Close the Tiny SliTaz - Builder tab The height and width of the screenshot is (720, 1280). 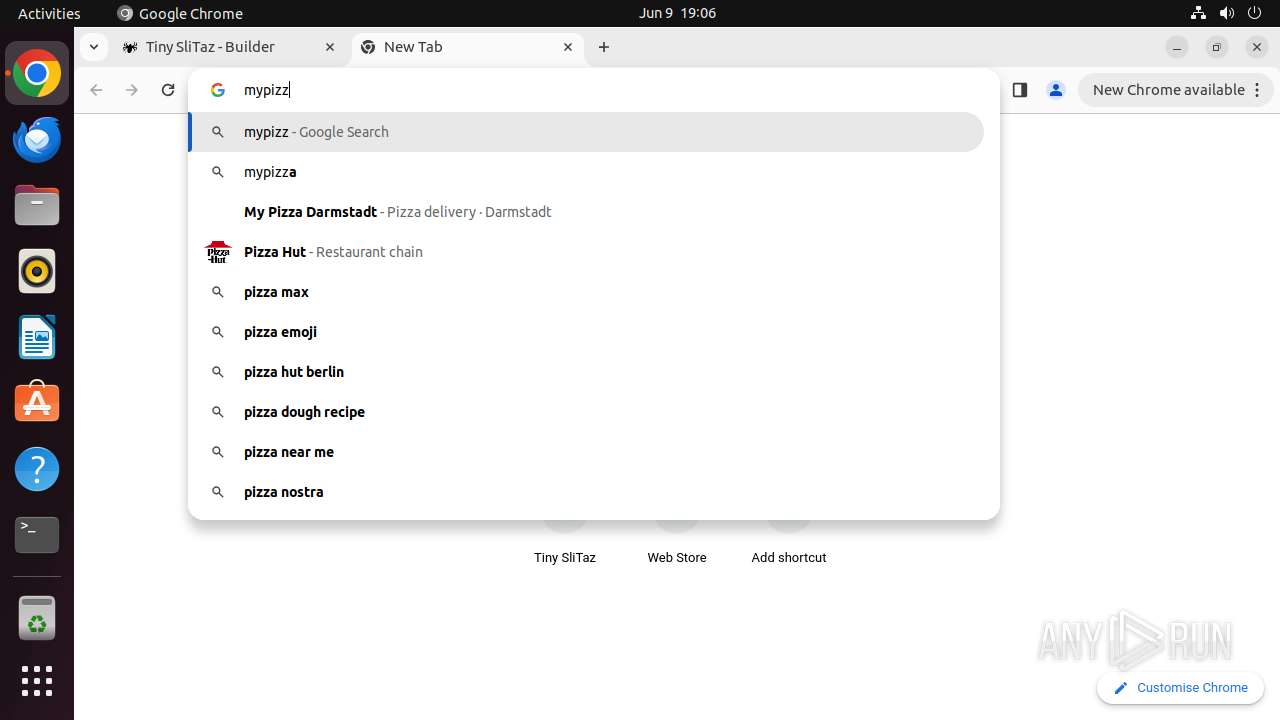(x=330, y=47)
